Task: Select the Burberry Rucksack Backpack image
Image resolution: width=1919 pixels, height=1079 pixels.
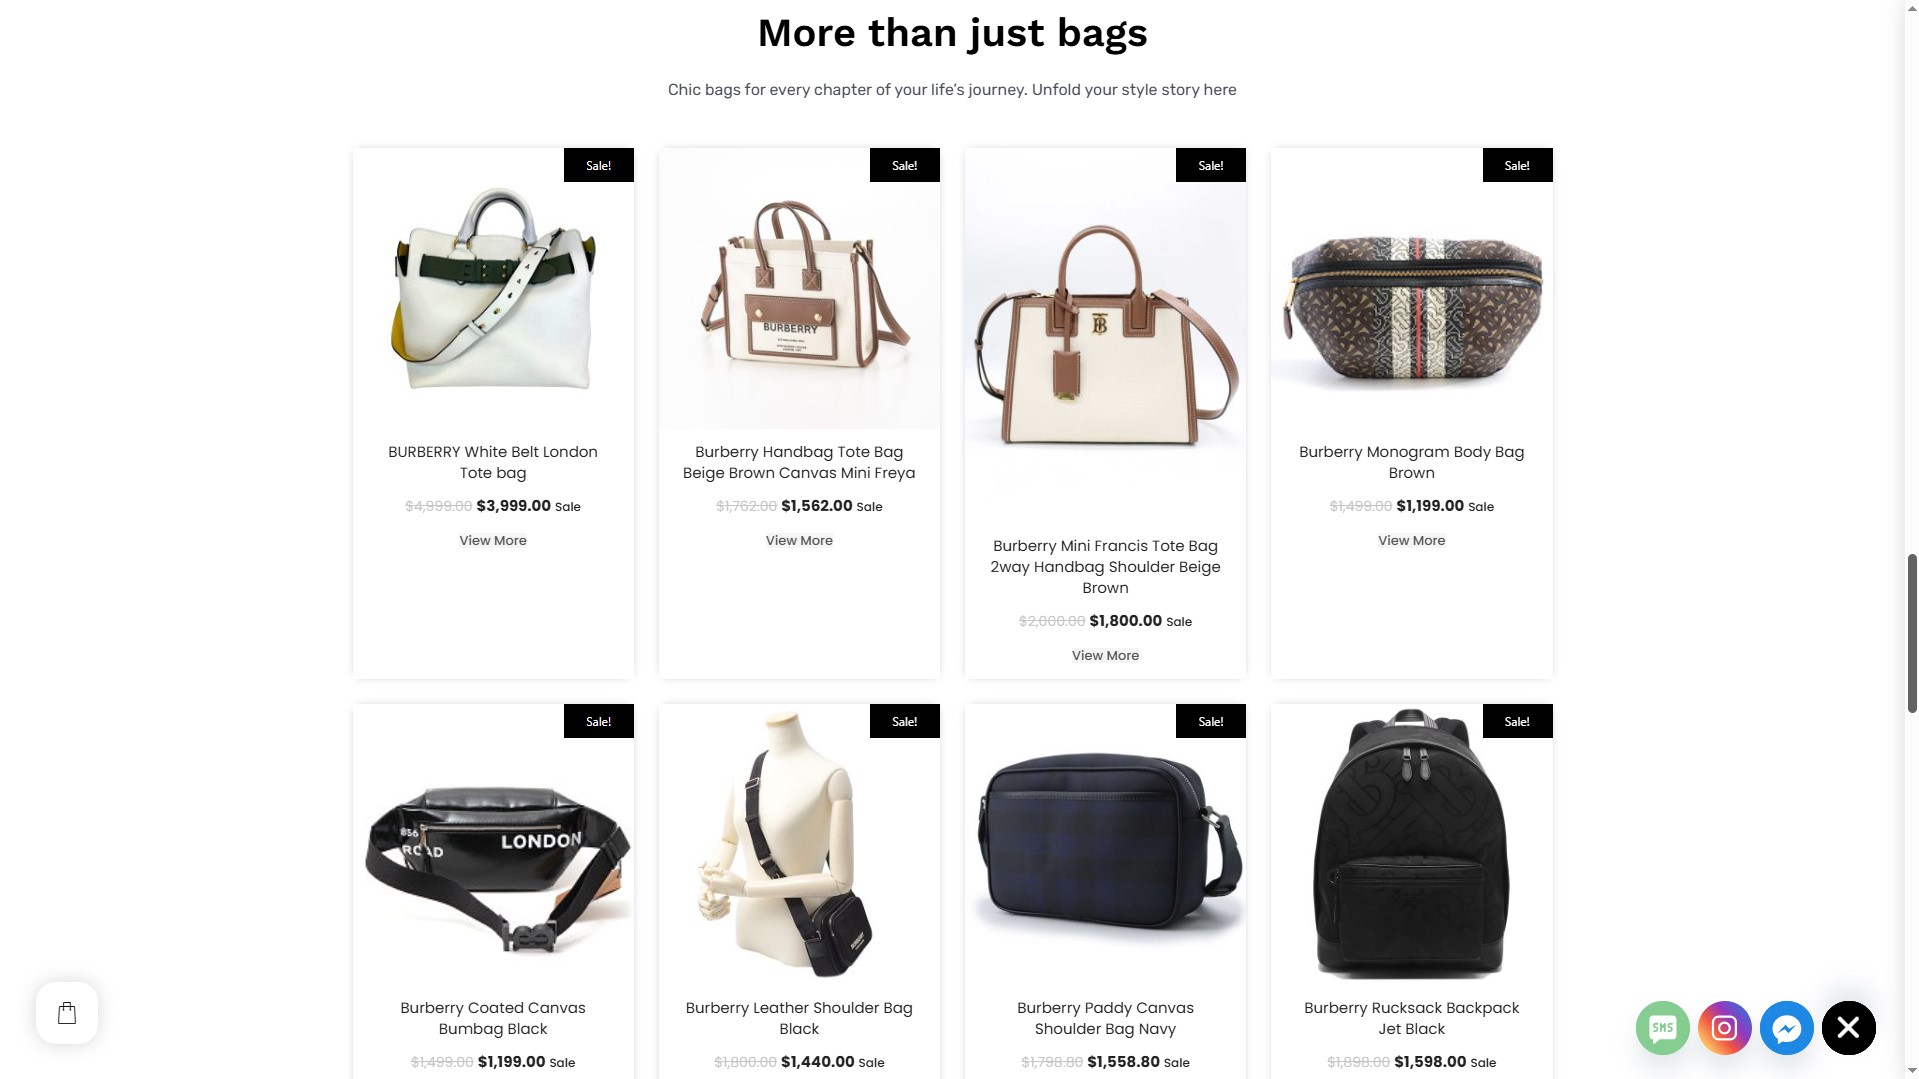Action: tap(1411, 844)
